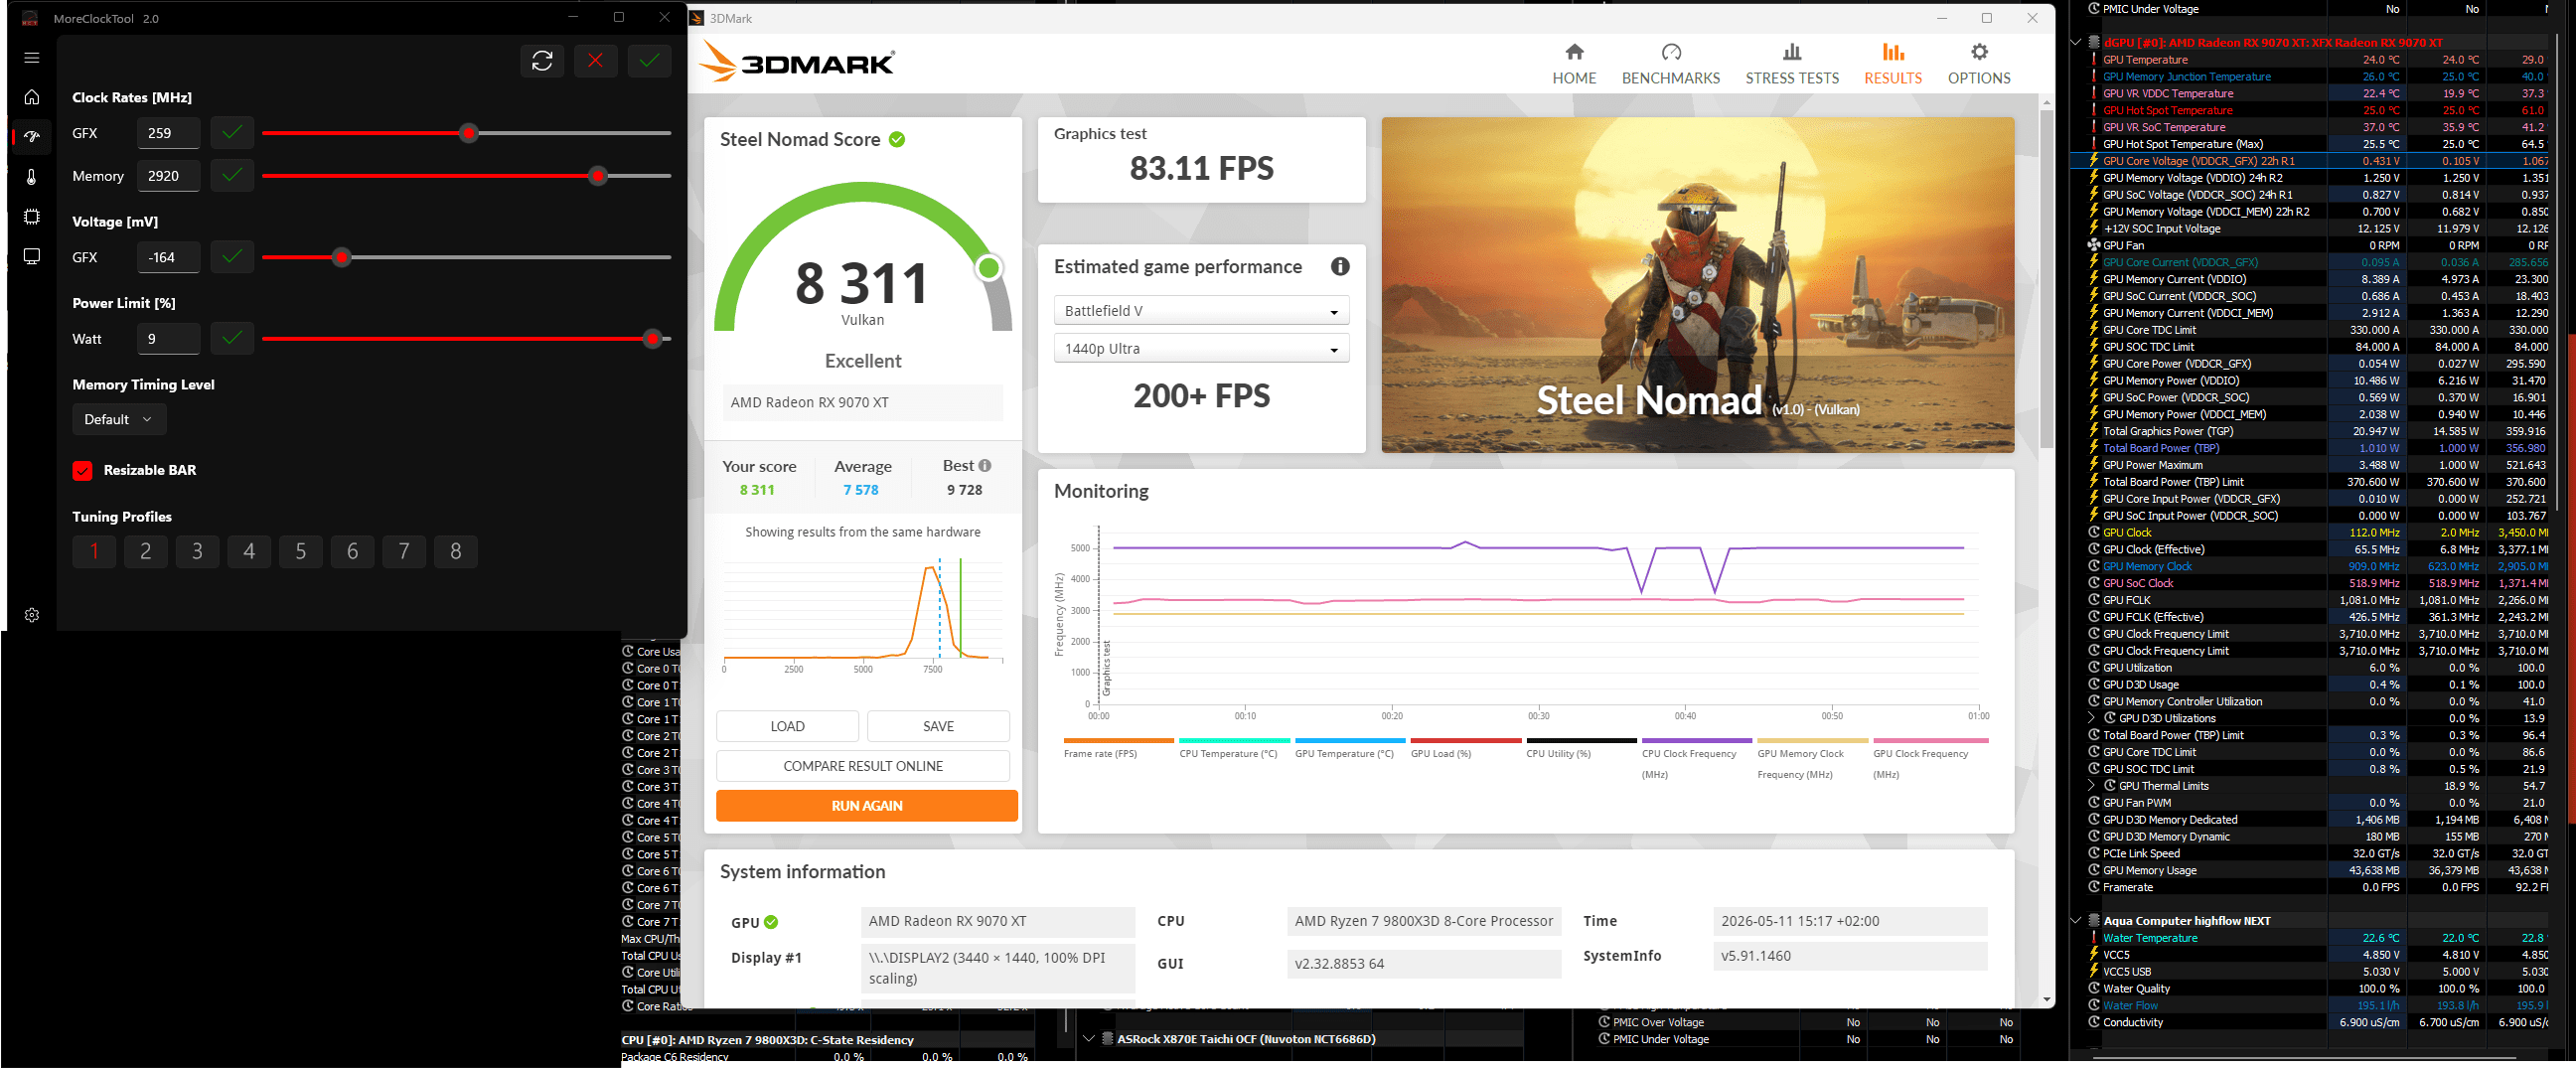Collapse the dGPU AMD Radeon RX 9070 XT sensor group
The image size is (2576, 1068).
2076,42
